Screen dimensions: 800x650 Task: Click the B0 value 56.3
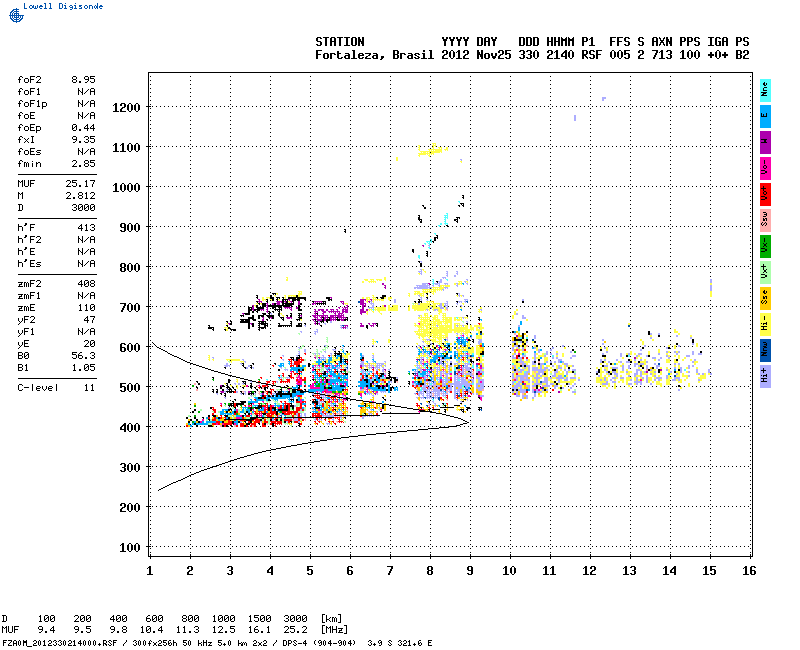pyautogui.click(x=83, y=356)
